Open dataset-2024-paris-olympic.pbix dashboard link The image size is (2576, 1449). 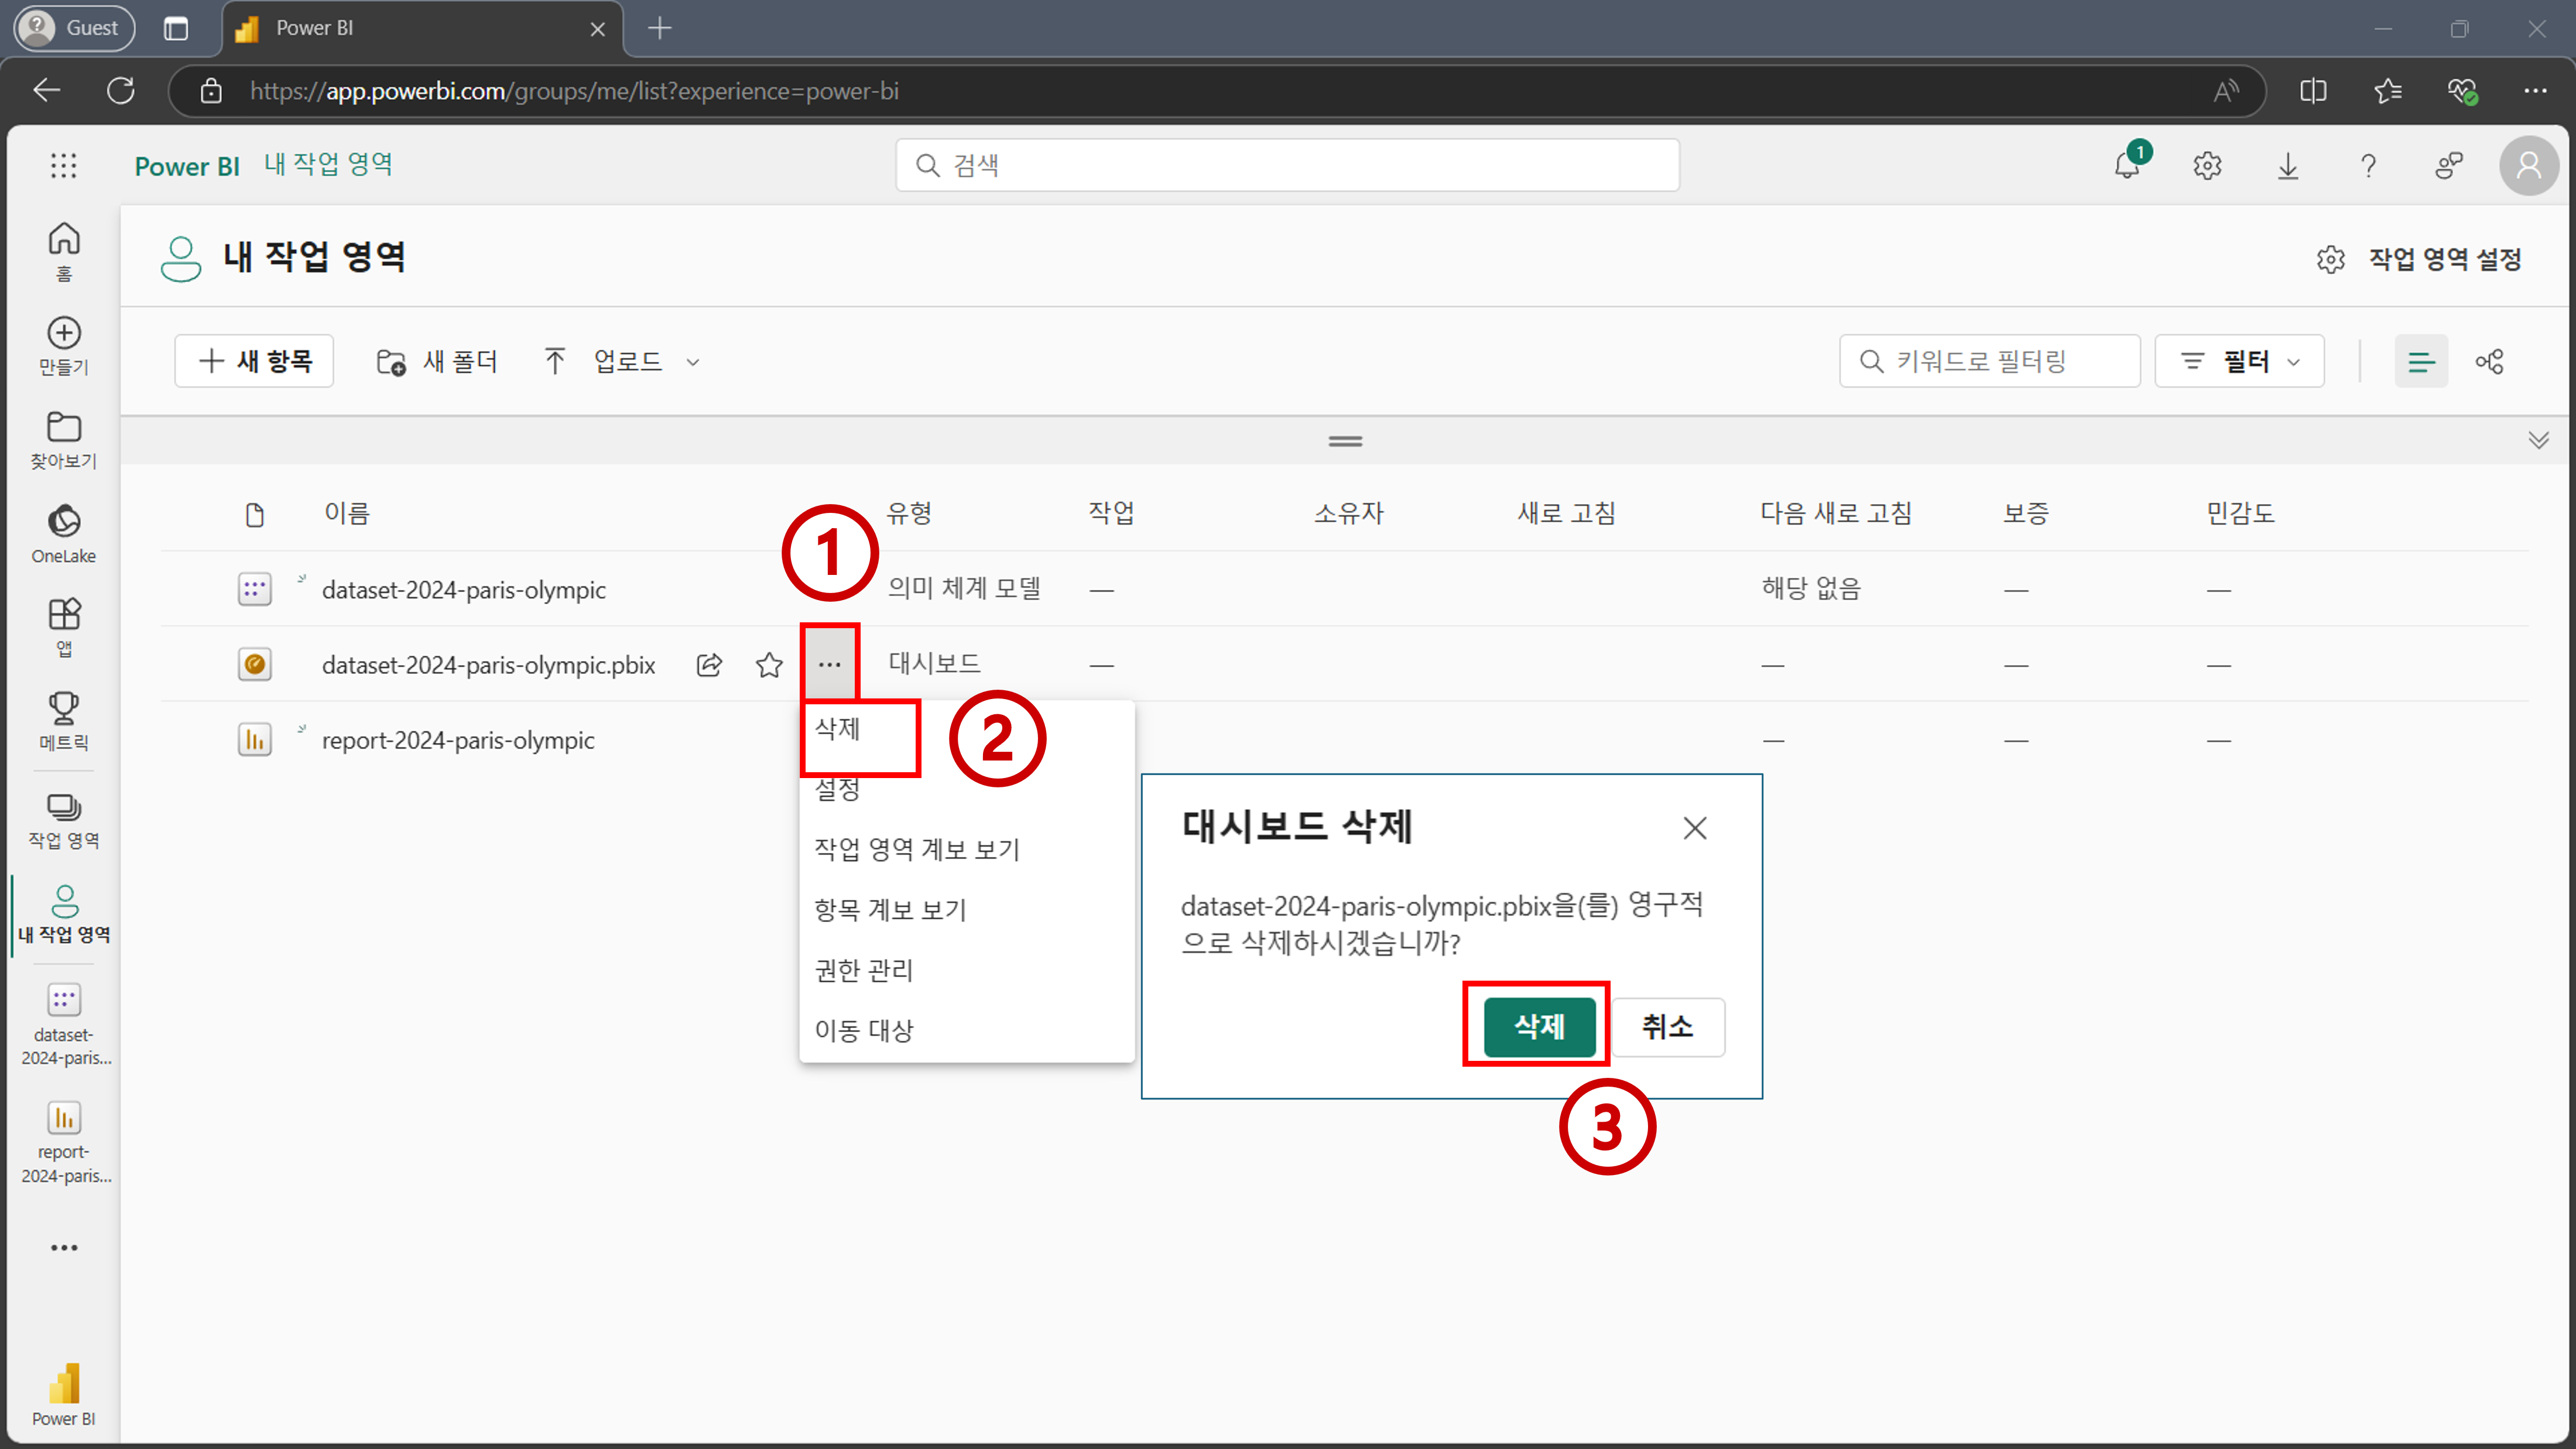click(x=488, y=664)
